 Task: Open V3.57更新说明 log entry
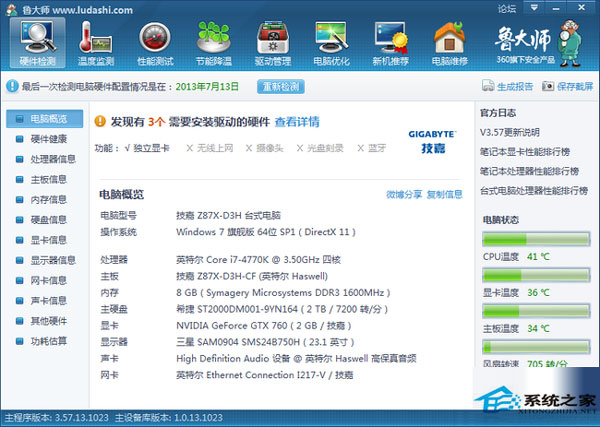510,133
